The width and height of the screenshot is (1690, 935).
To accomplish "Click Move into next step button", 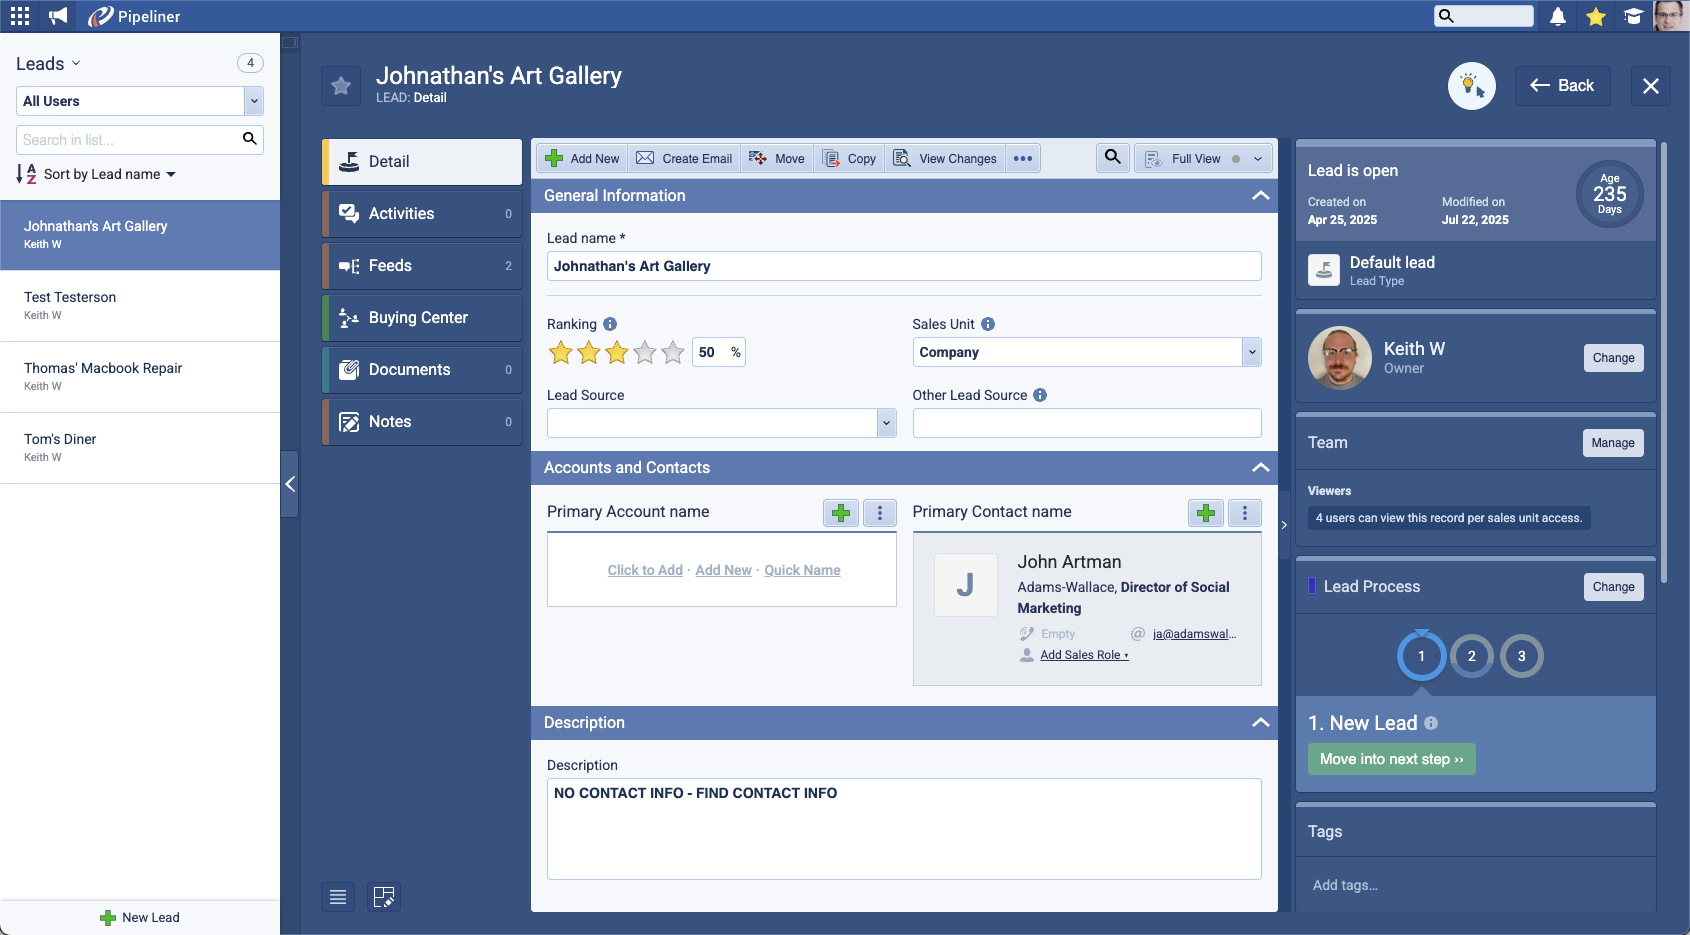I will click(x=1391, y=759).
